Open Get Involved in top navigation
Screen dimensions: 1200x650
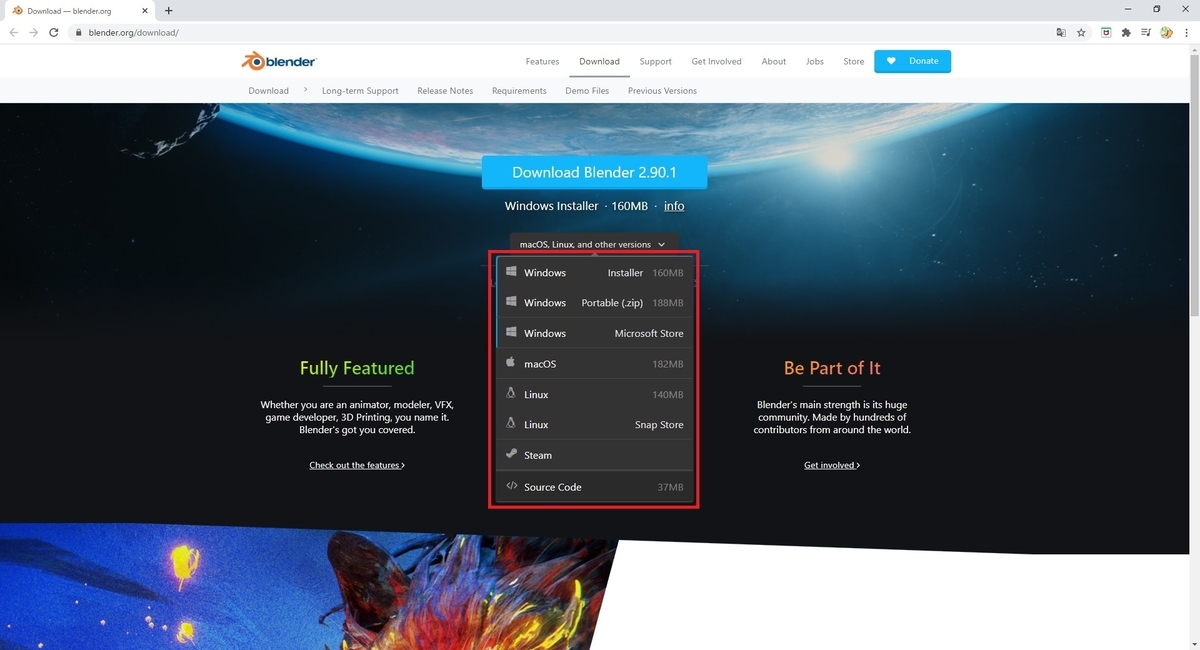tap(716, 61)
